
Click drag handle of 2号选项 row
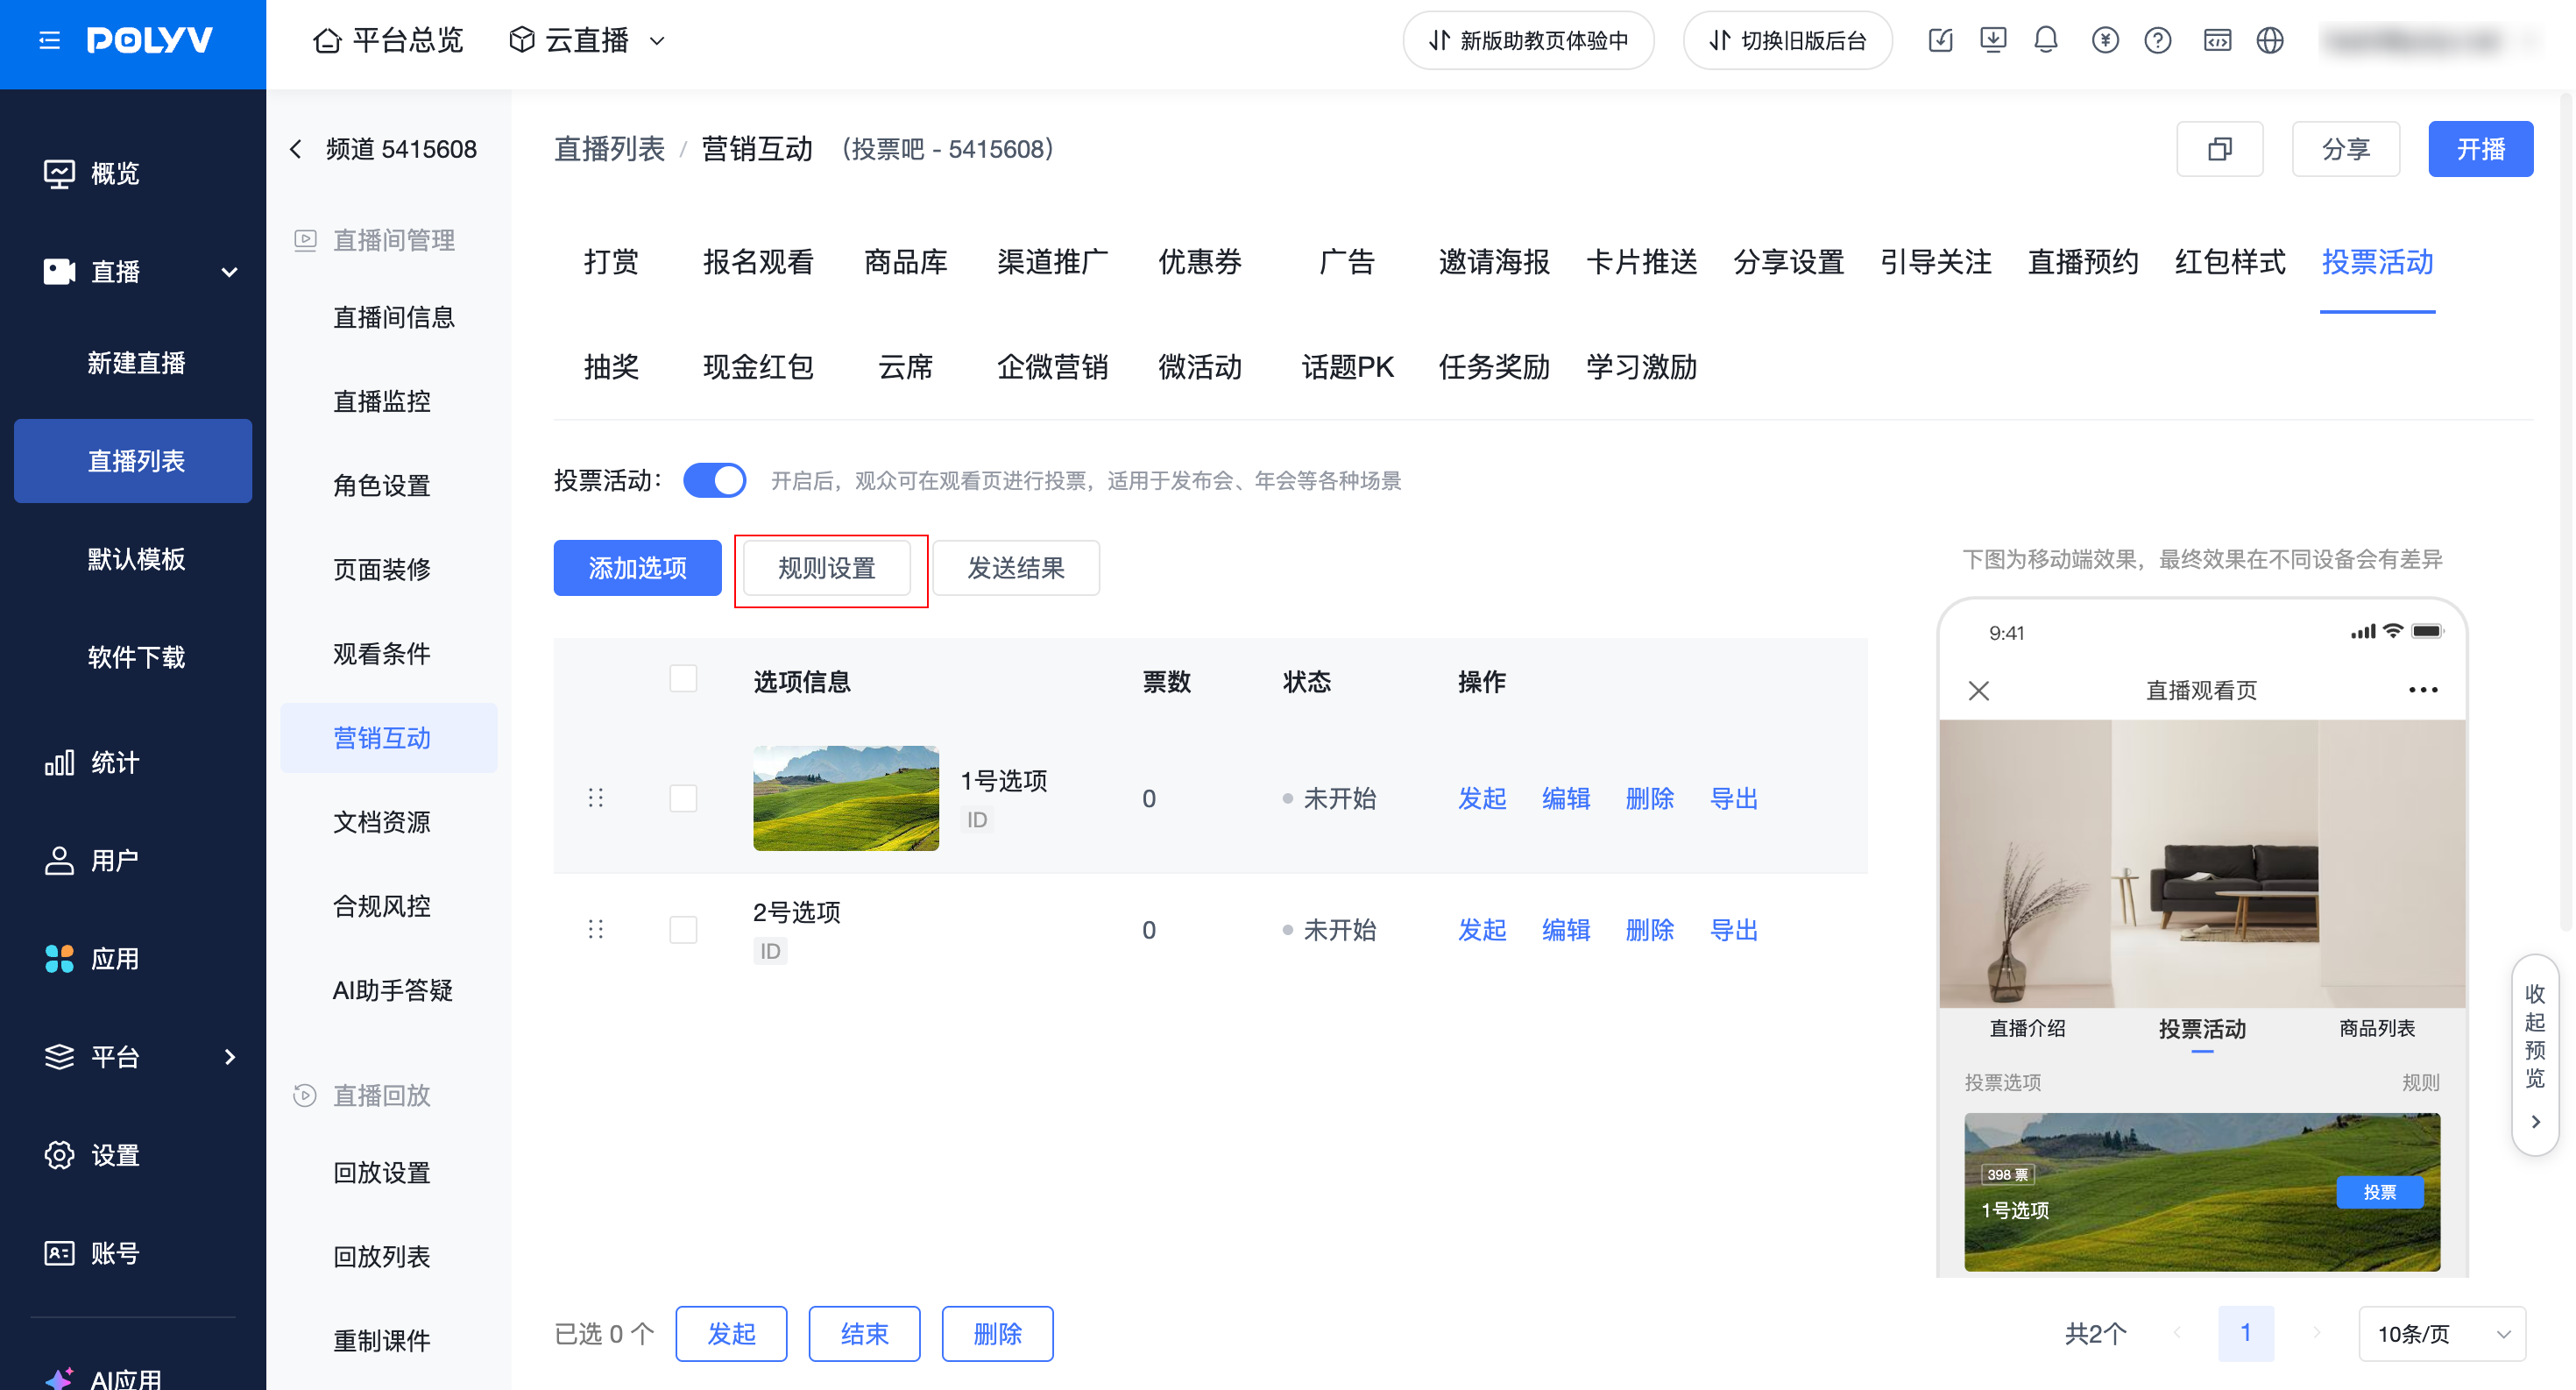(596, 929)
